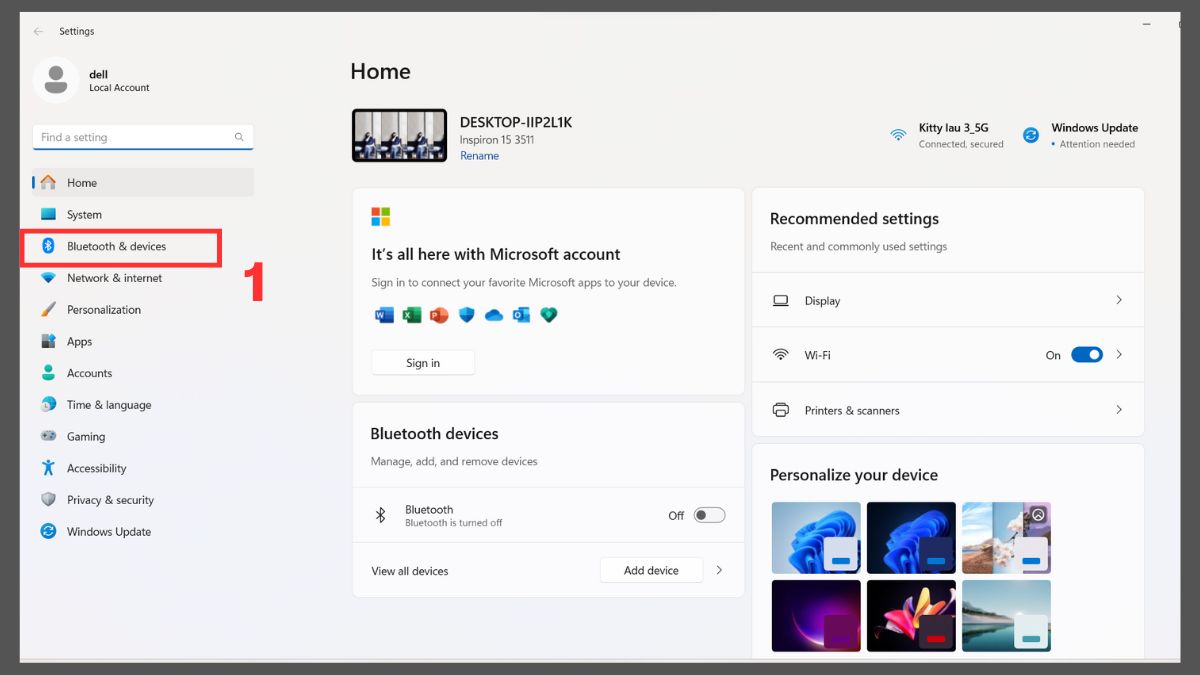Click the Family Safety heart icon

tap(548, 315)
